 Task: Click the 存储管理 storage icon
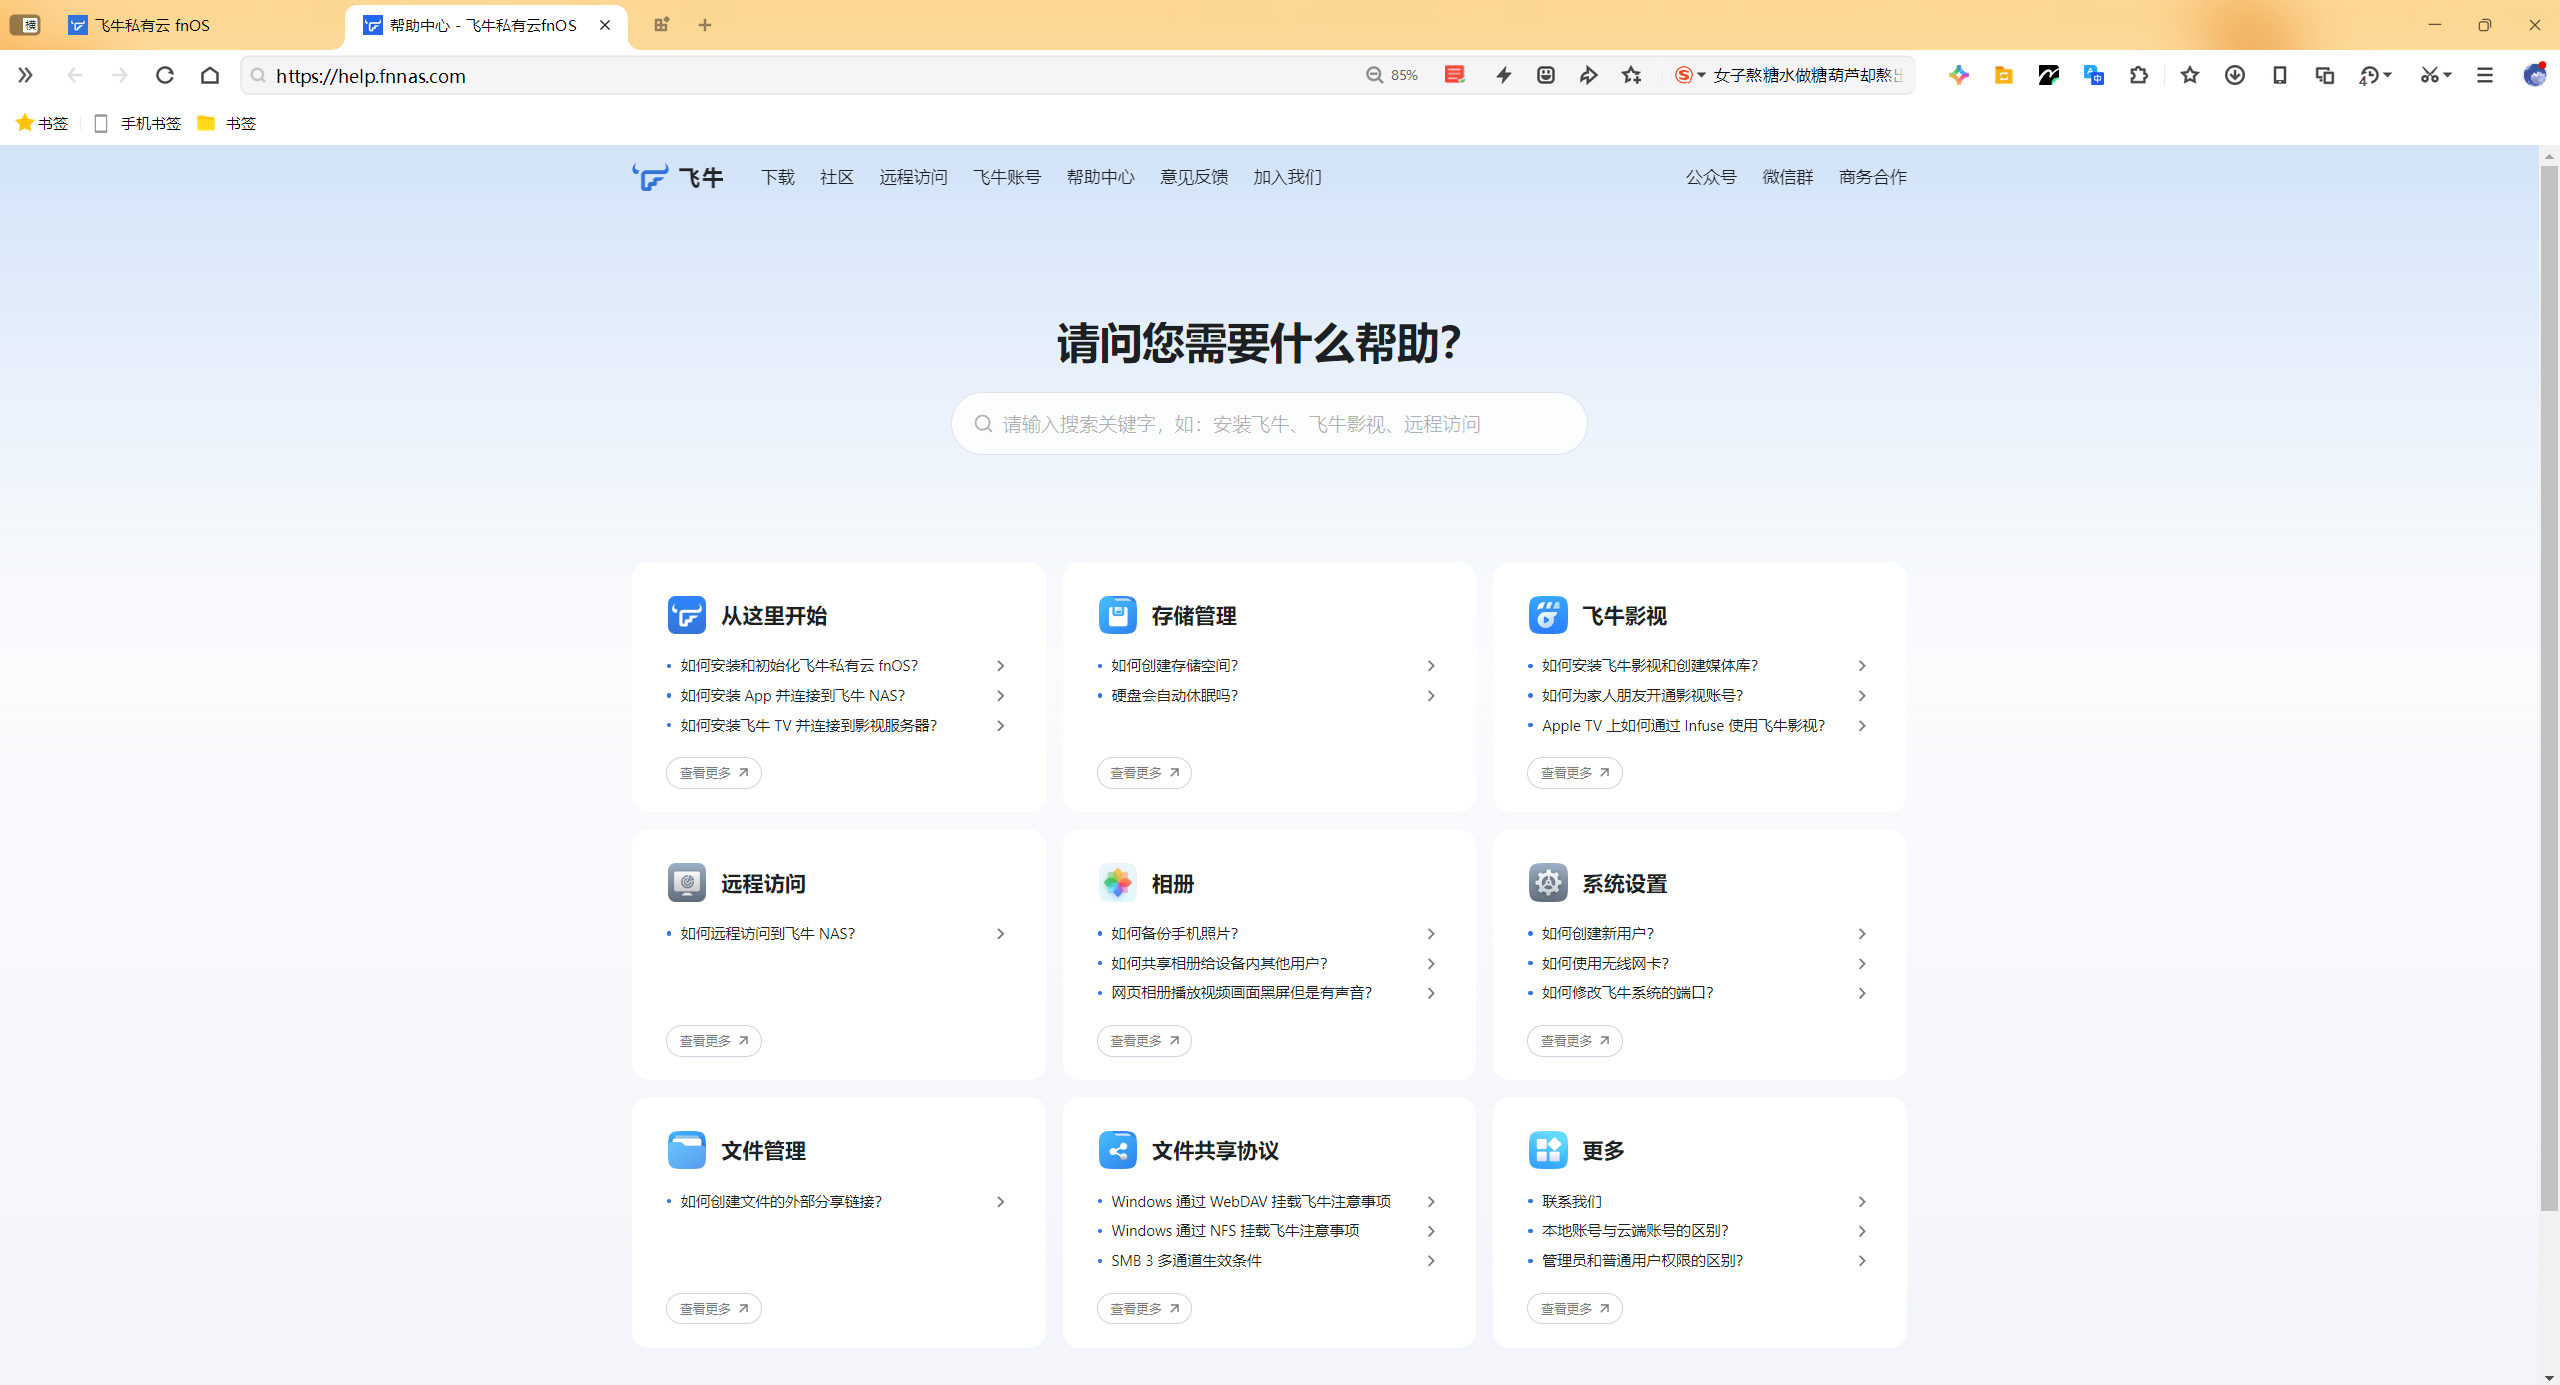tap(1117, 615)
